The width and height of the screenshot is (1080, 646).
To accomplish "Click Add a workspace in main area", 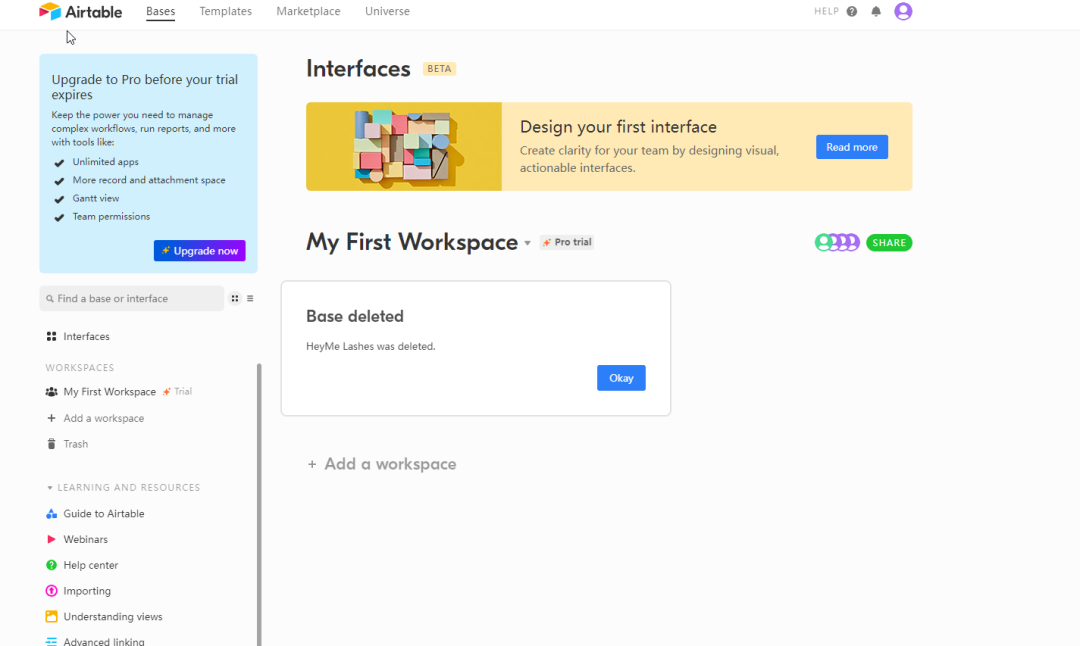I will tap(381, 464).
